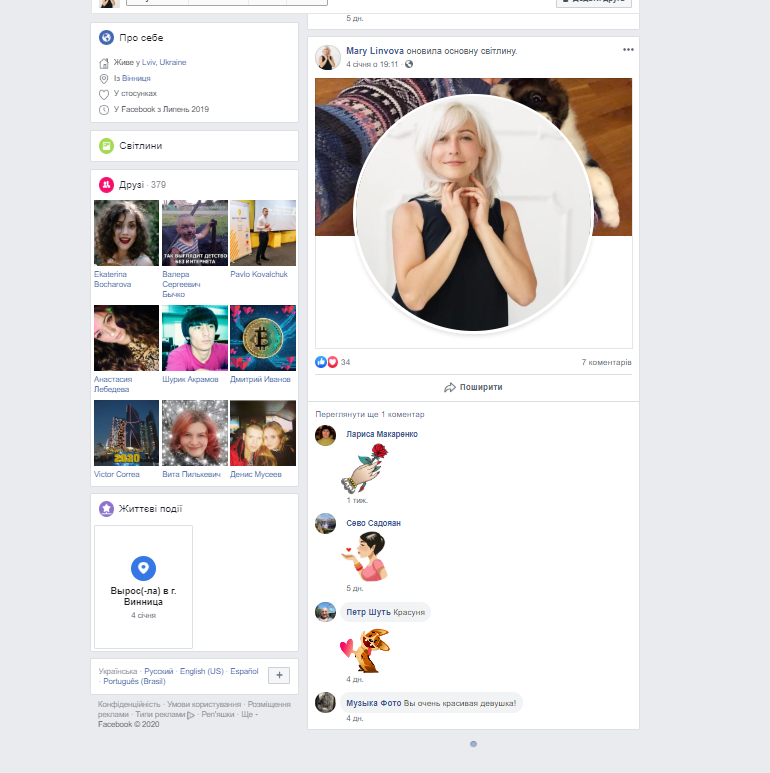Open Музыка Фото commenter name

coord(374,703)
